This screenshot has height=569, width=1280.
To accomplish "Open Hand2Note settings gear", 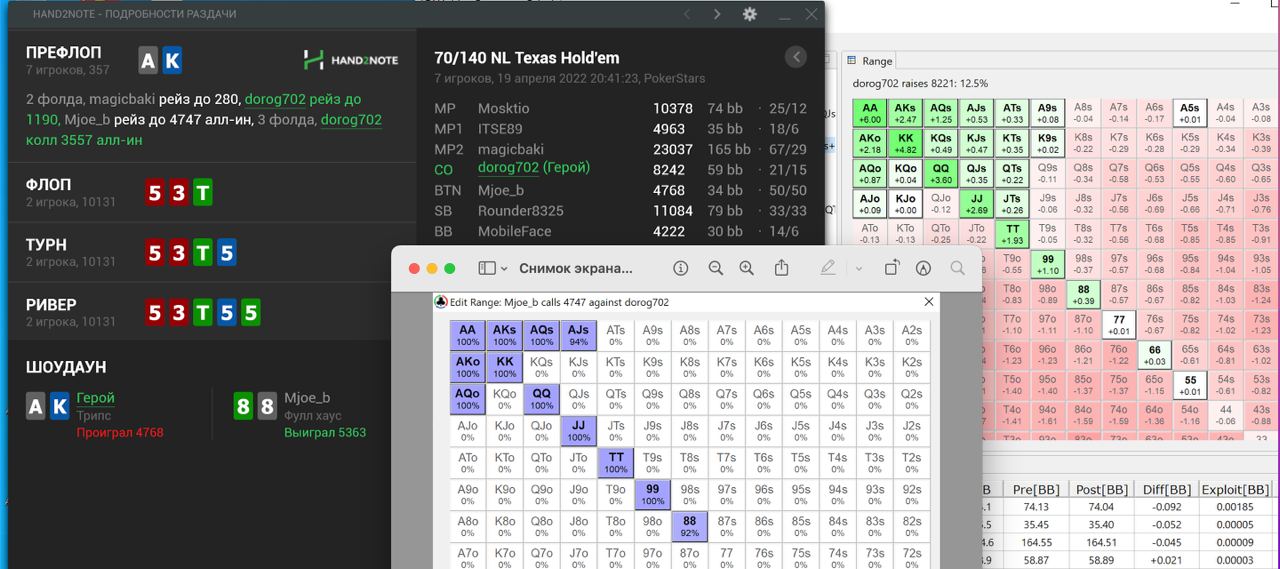I will click(x=749, y=14).
